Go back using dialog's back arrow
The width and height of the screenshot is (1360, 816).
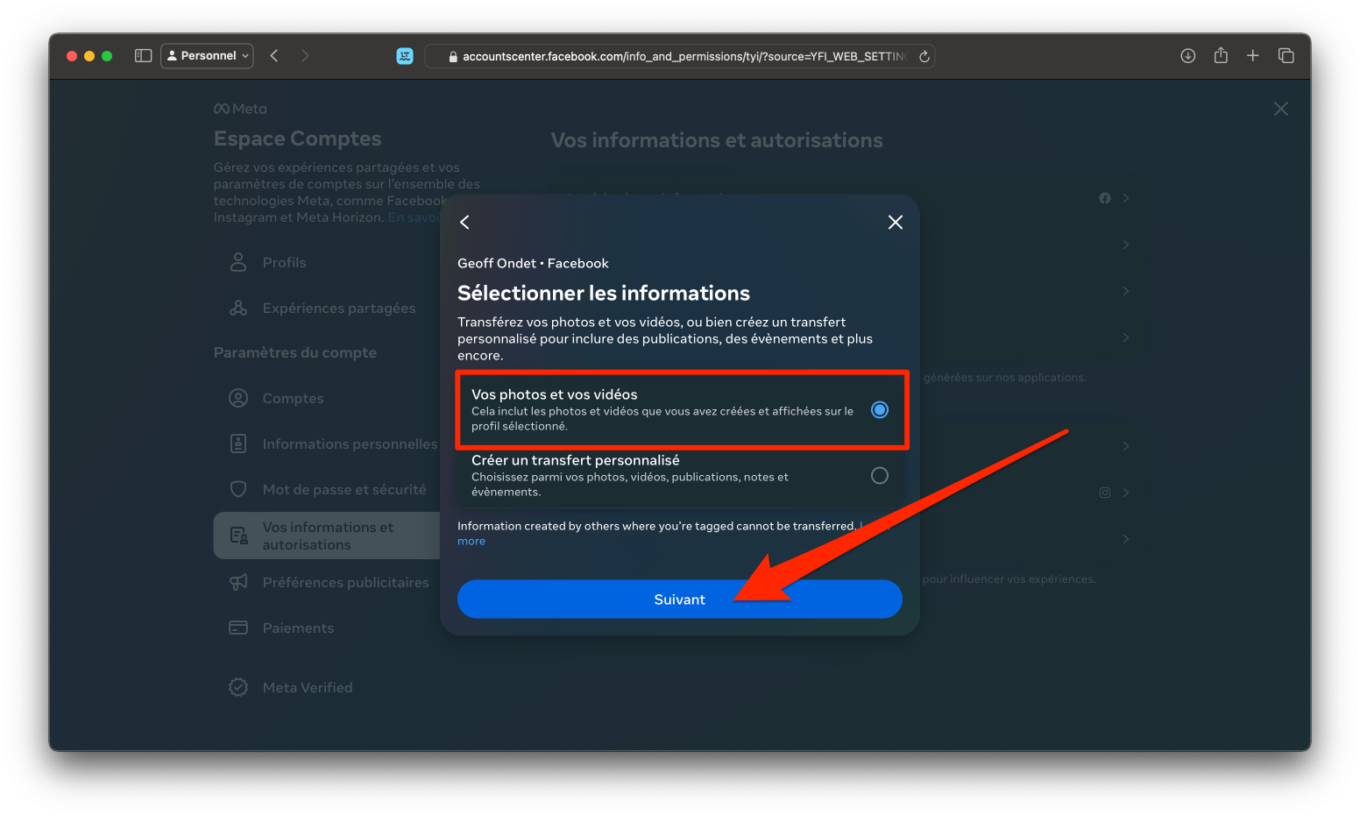point(464,222)
